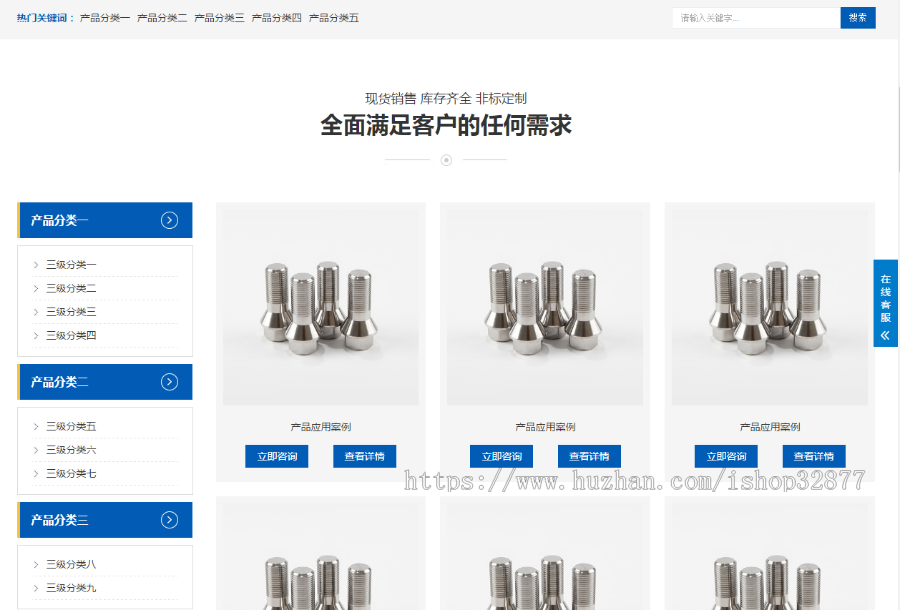This screenshot has height=610, width=900.
Task: Click 查看详情 on third product card
Action: coord(814,457)
